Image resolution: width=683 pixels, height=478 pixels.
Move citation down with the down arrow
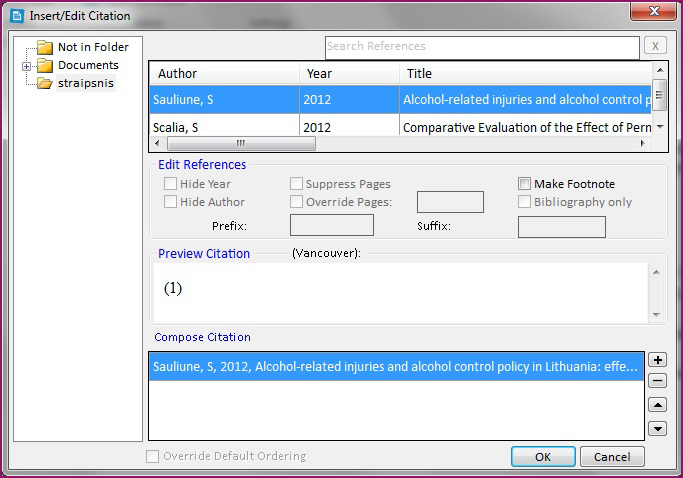click(657, 429)
